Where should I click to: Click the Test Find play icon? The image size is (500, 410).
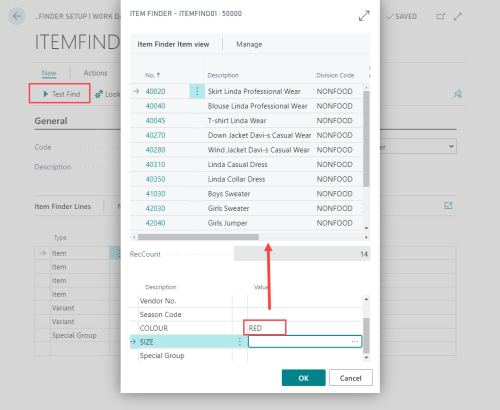(x=46, y=94)
